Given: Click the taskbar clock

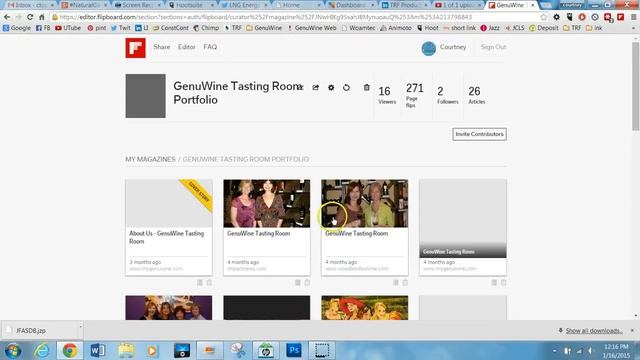Looking at the screenshot, I should point(616,351).
